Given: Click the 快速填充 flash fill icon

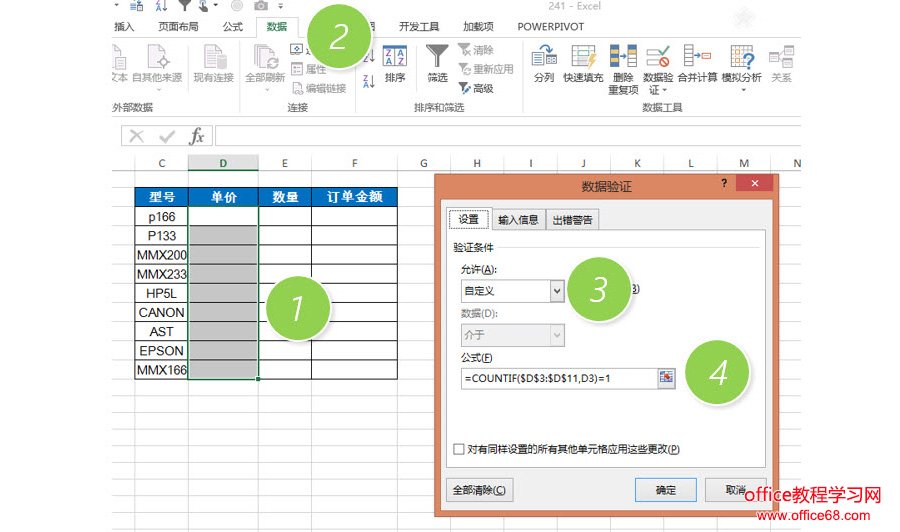Looking at the screenshot, I should tap(583, 64).
